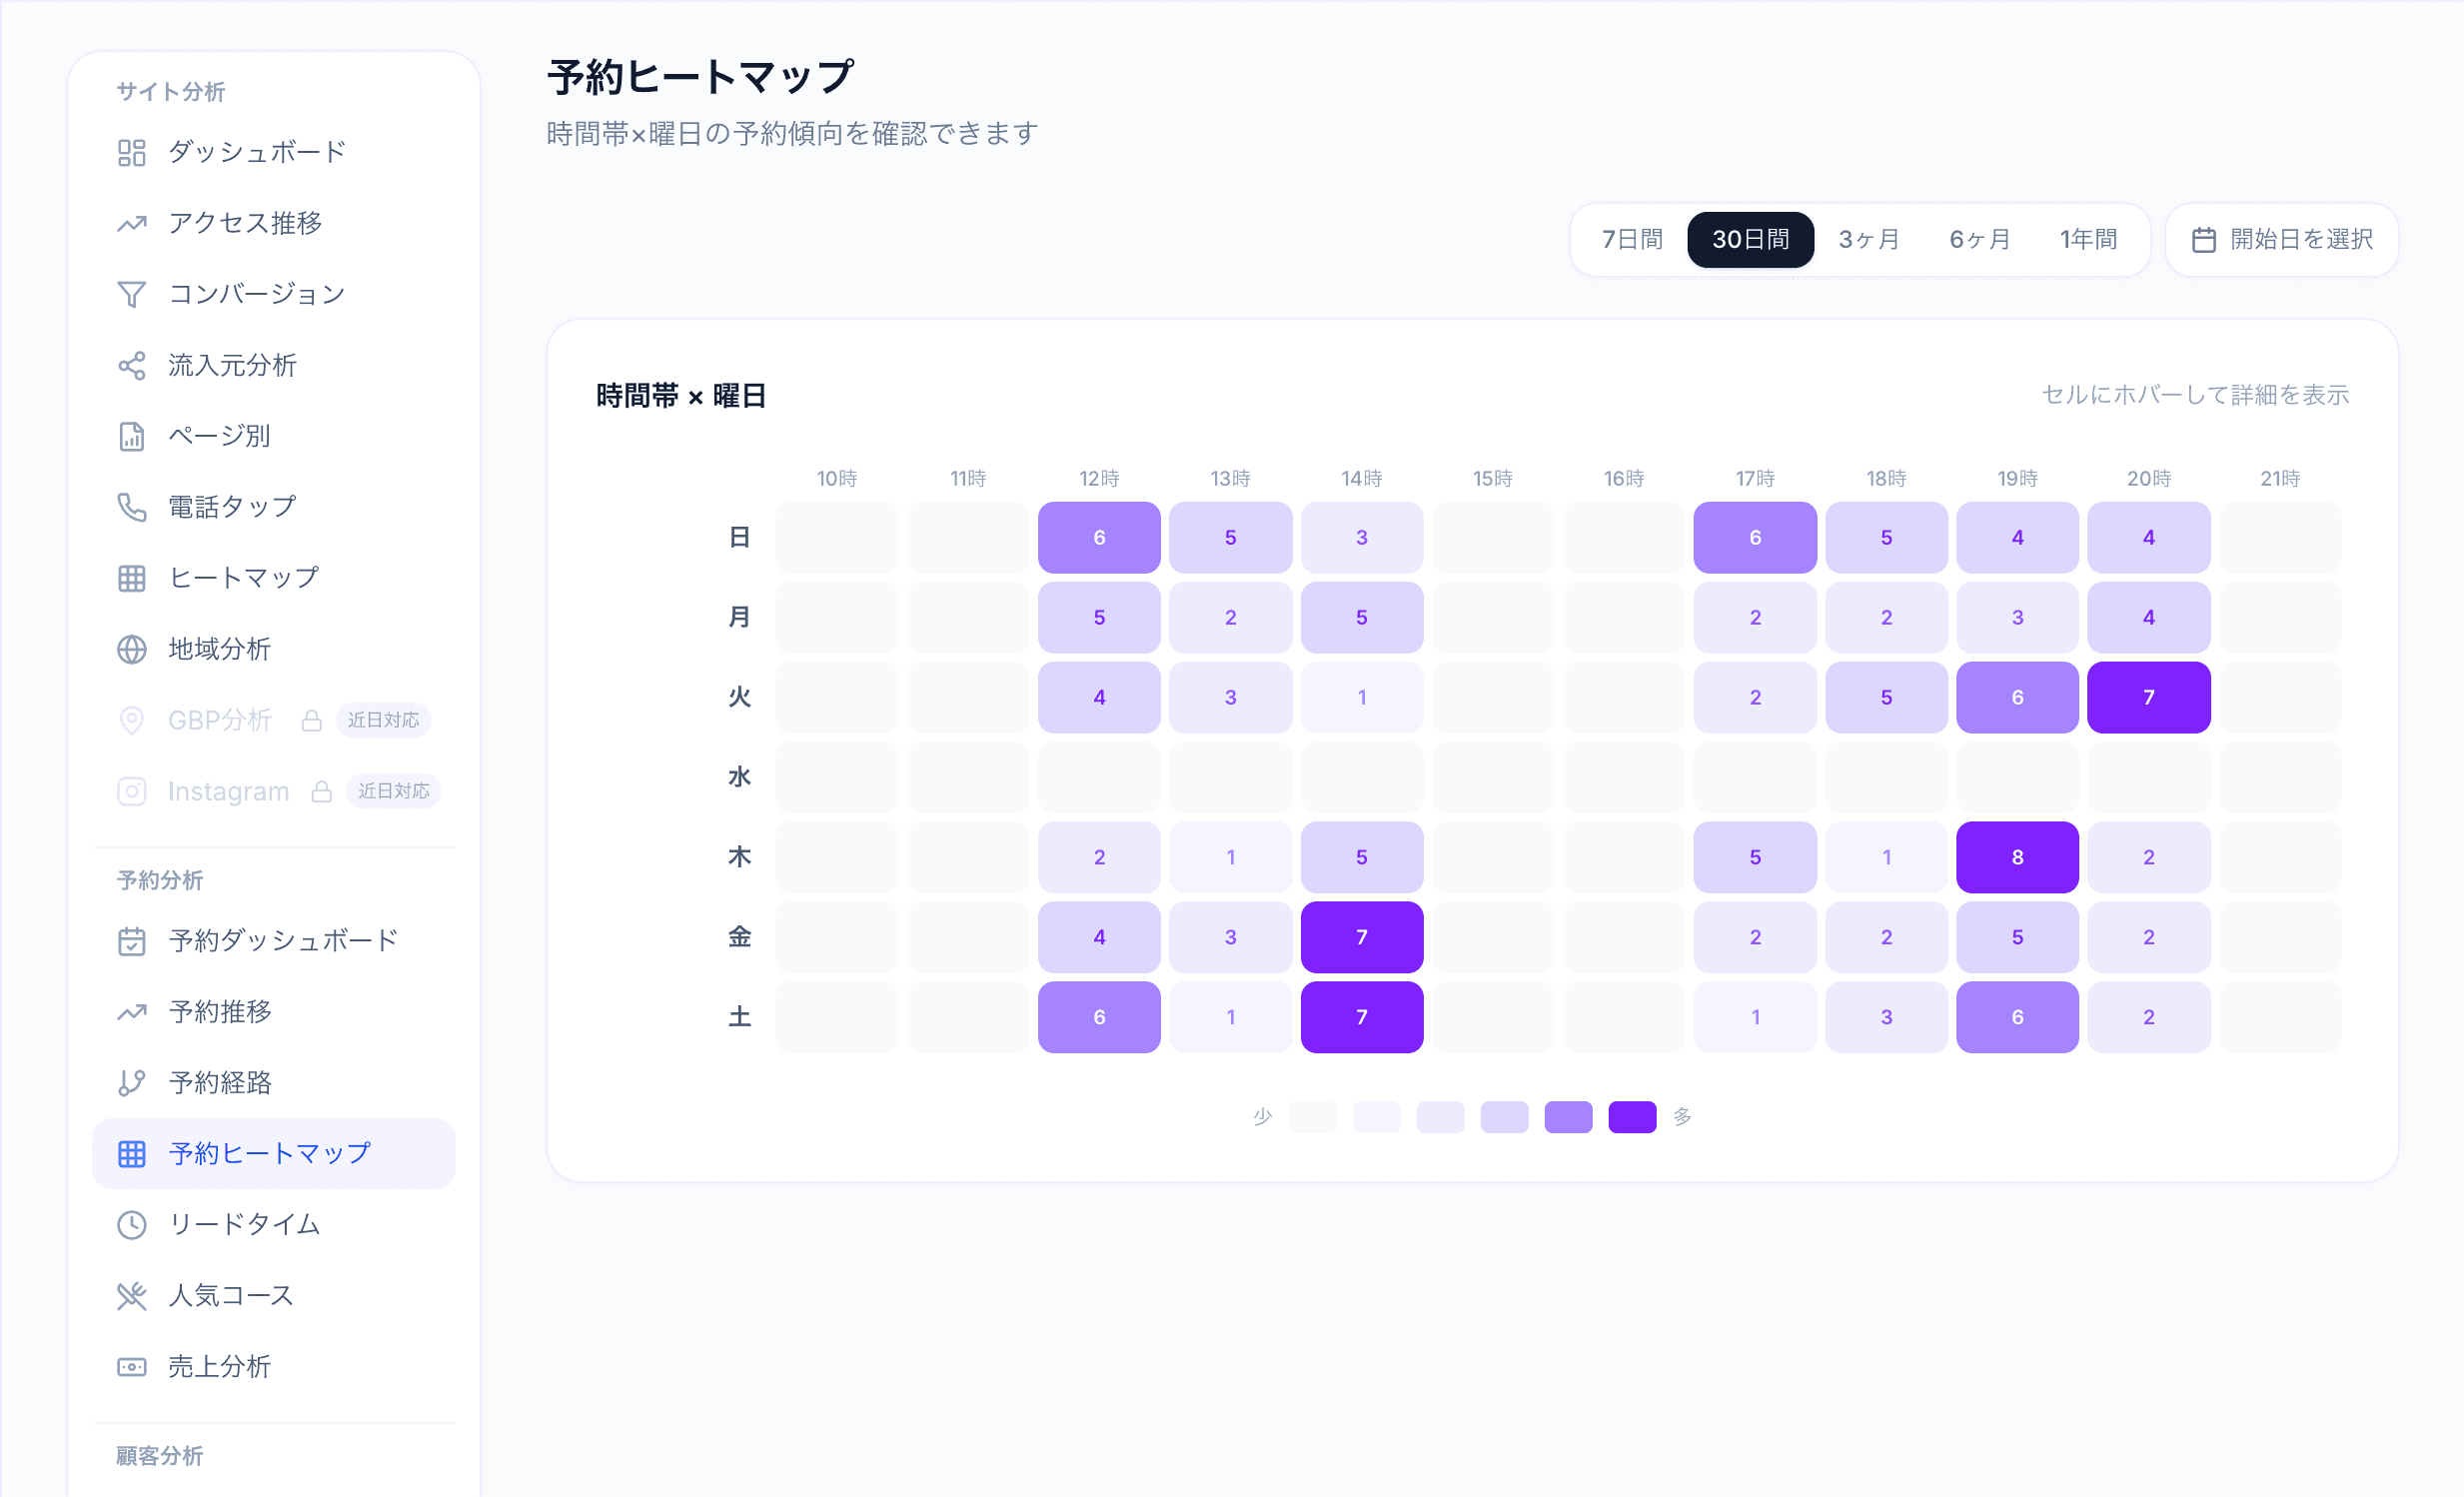Click the darkest purple legend swatch
This screenshot has width=2464, height=1497.
pos(1631,1116)
